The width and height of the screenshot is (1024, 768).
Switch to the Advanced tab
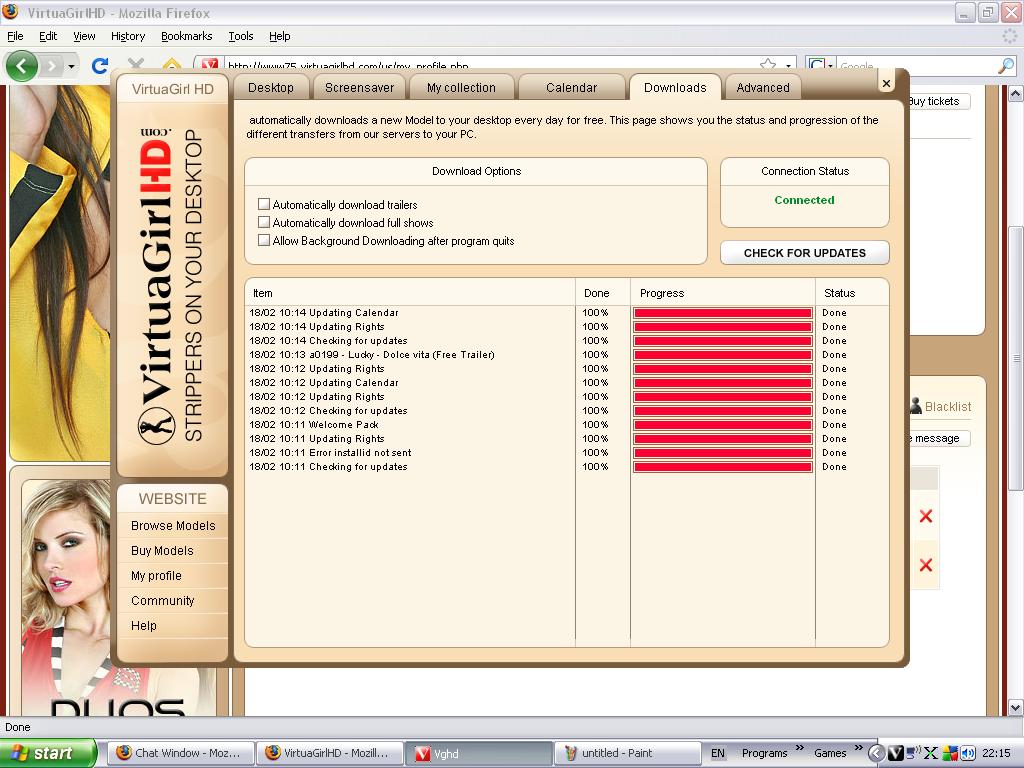tap(763, 88)
